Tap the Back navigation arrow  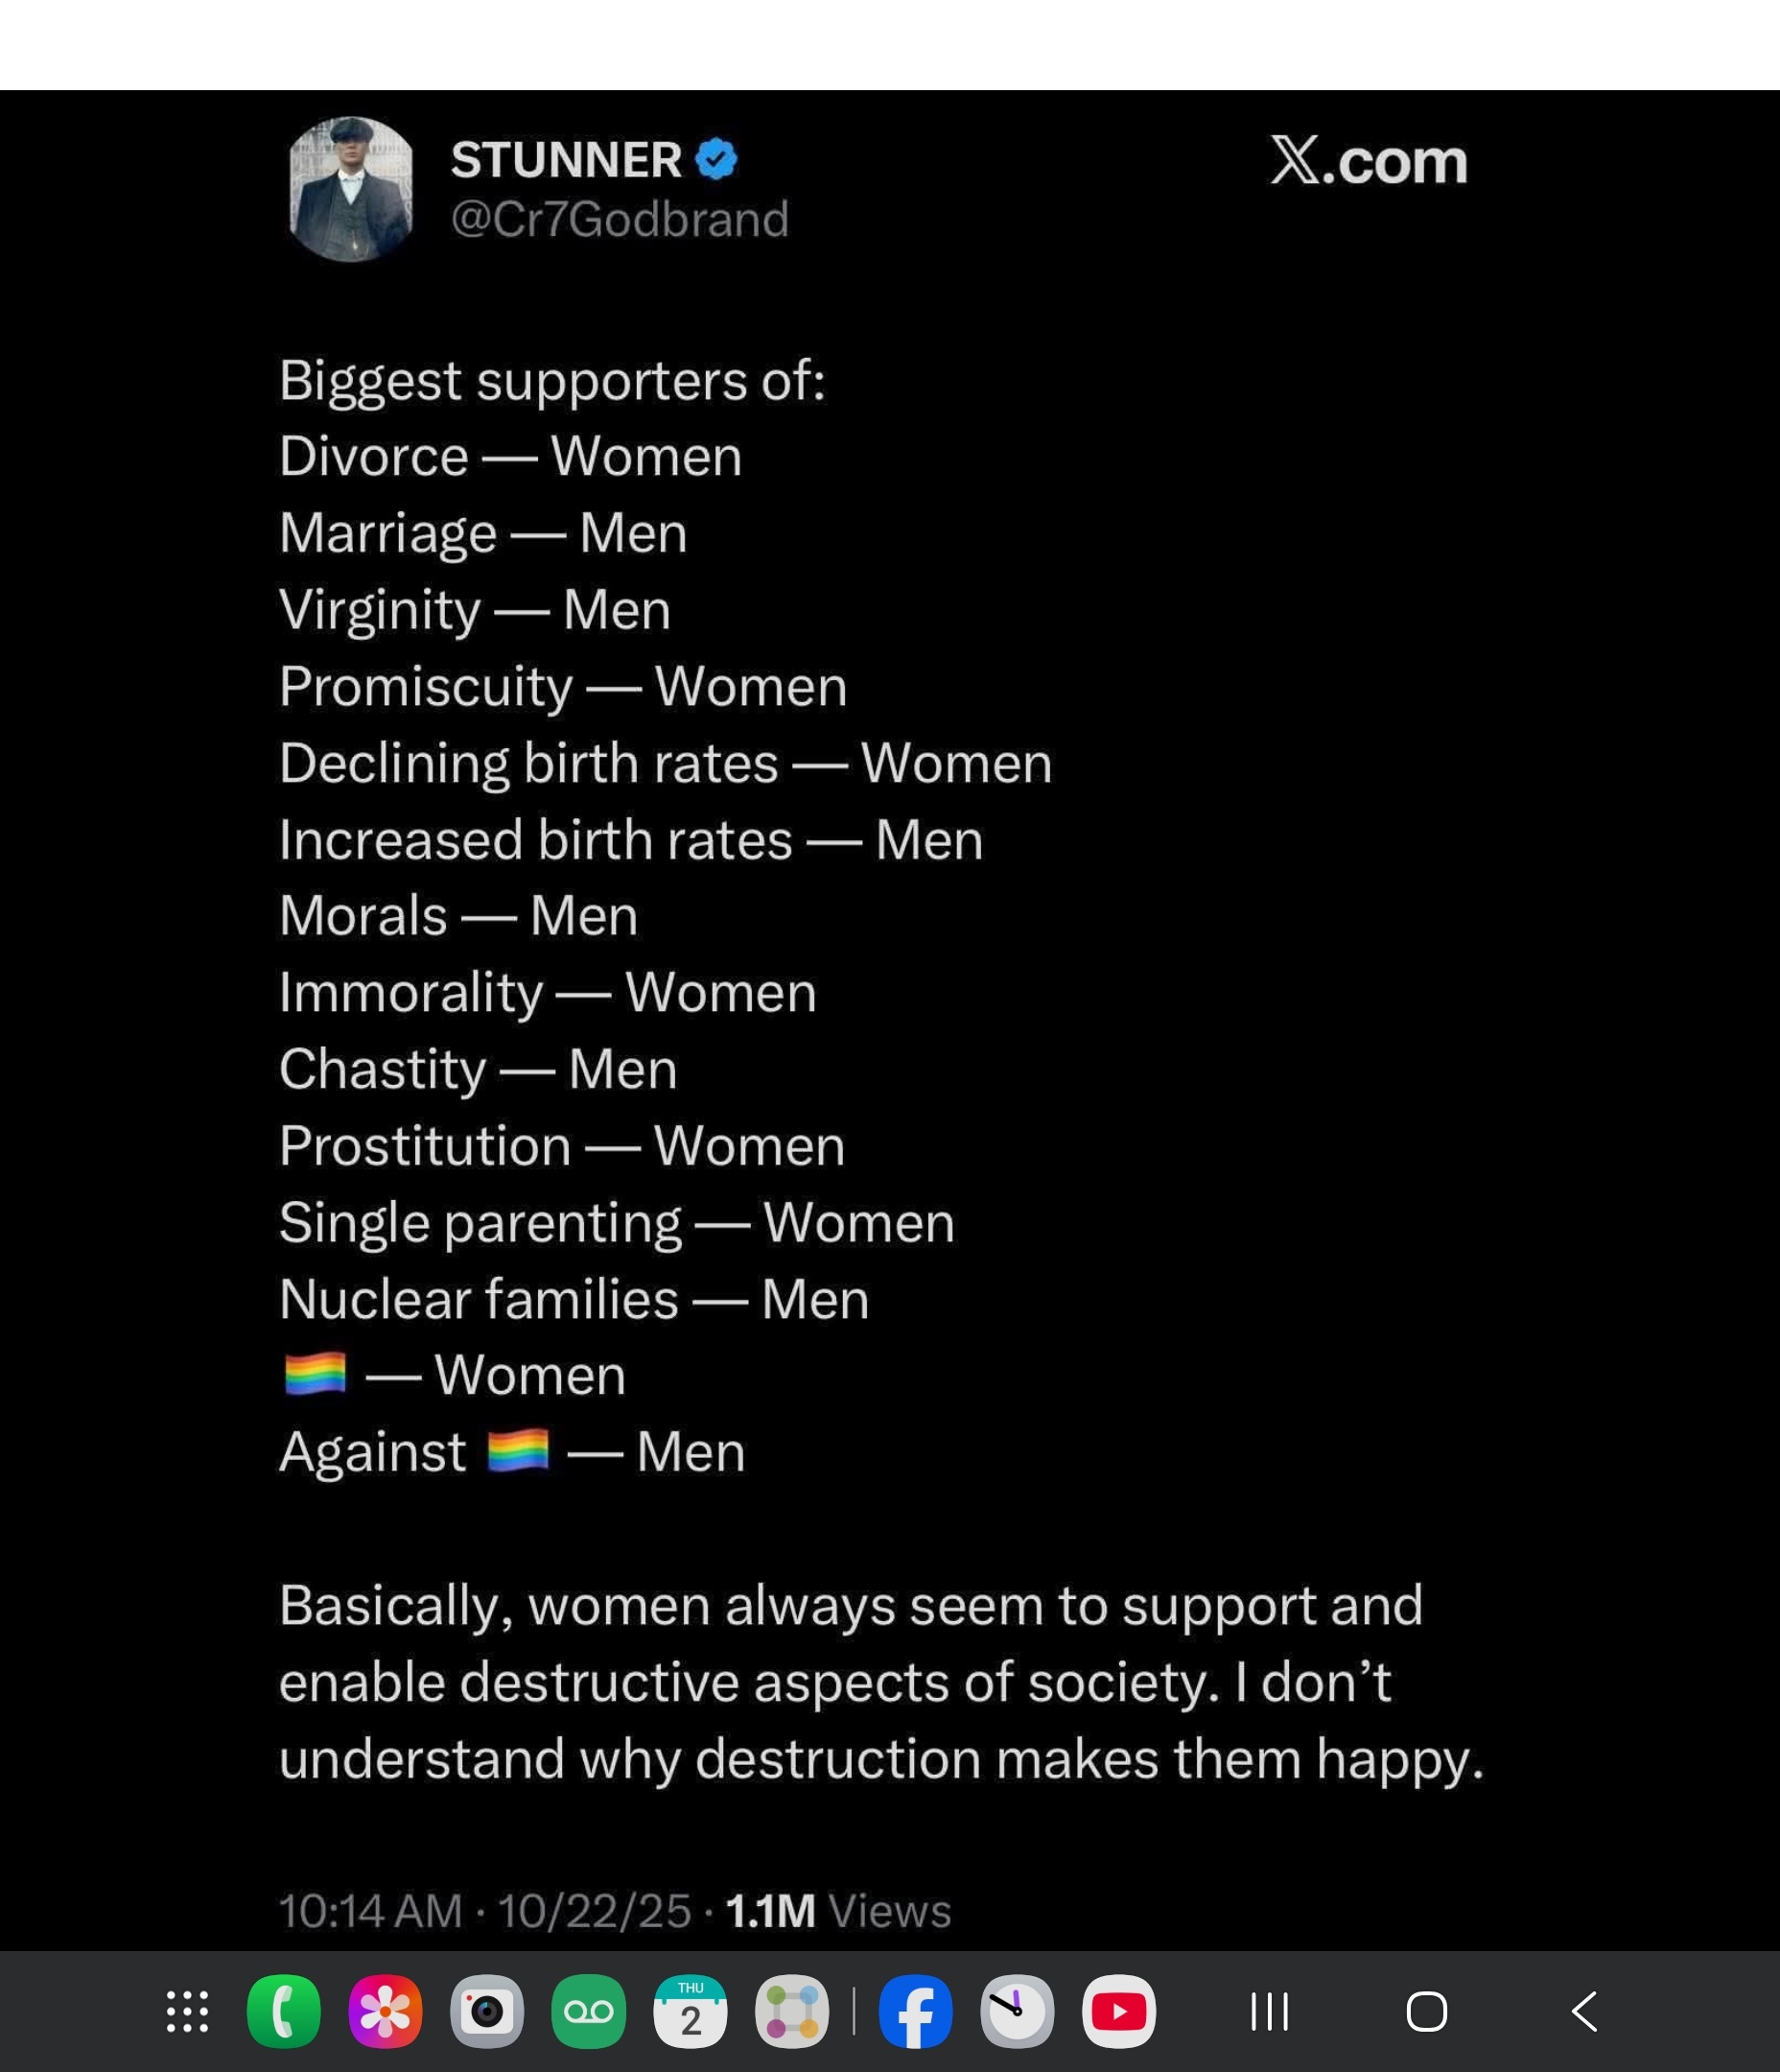coord(1585,2011)
